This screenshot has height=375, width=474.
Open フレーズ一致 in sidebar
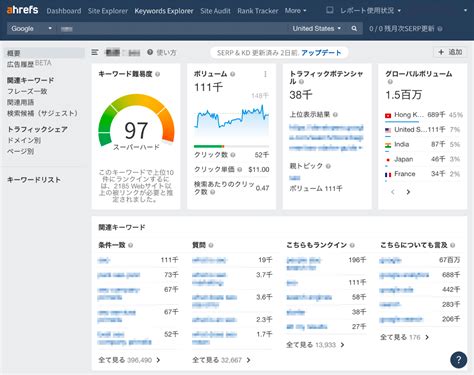point(27,91)
